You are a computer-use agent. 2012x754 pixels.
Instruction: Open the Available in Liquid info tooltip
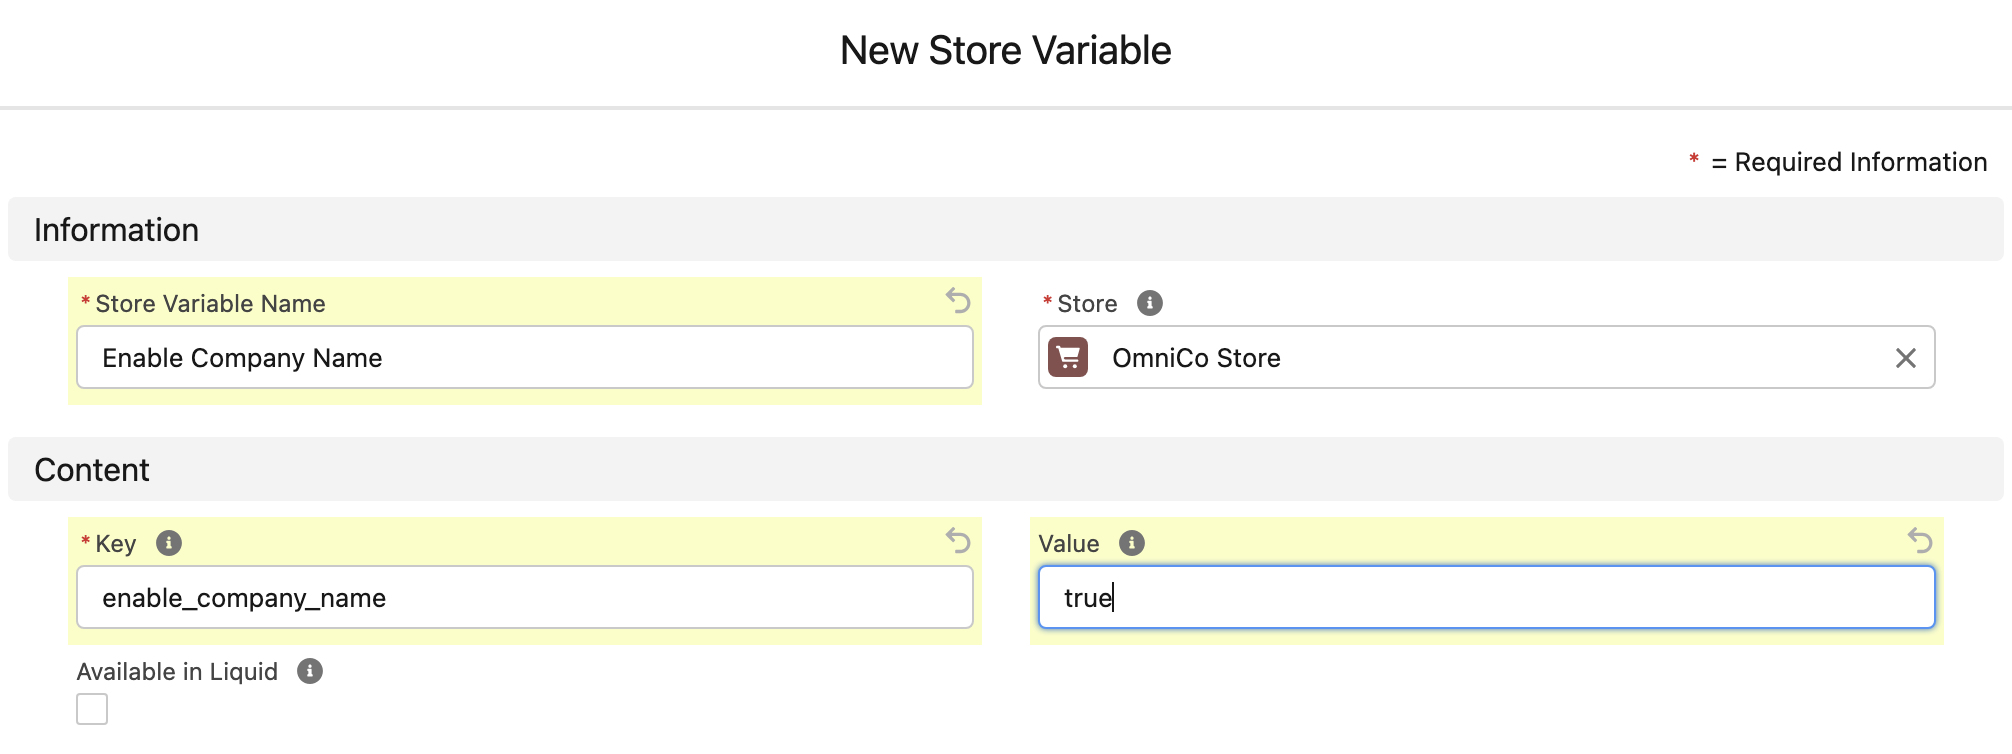click(x=310, y=671)
